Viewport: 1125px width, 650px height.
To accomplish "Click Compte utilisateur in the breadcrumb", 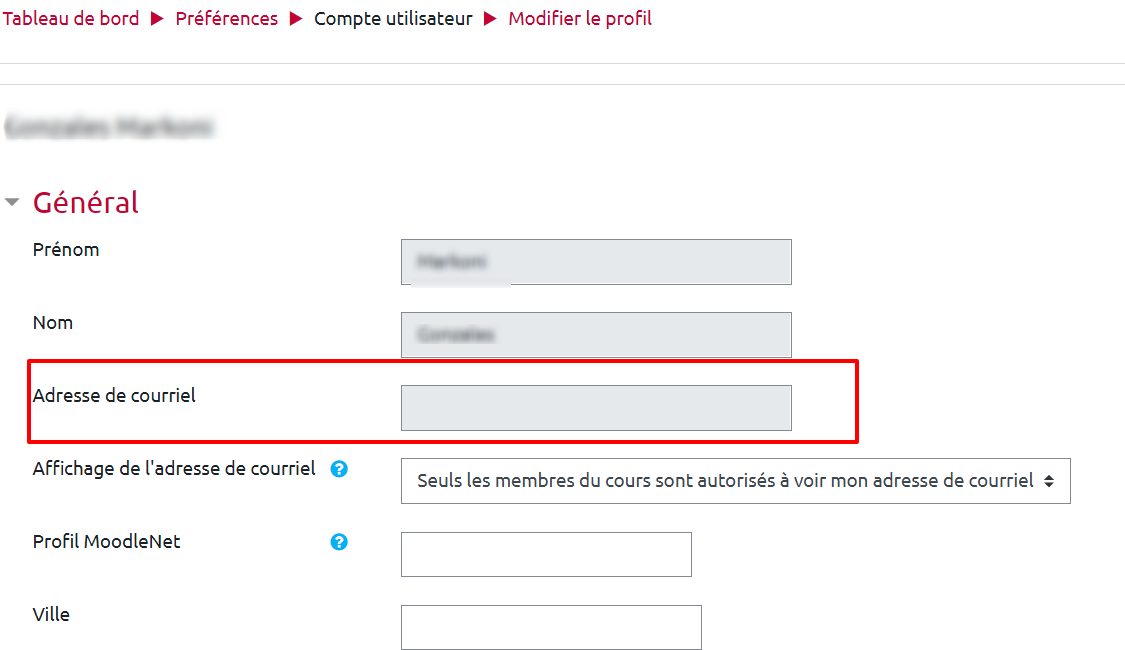I will pyautogui.click(x=393, y=19).
